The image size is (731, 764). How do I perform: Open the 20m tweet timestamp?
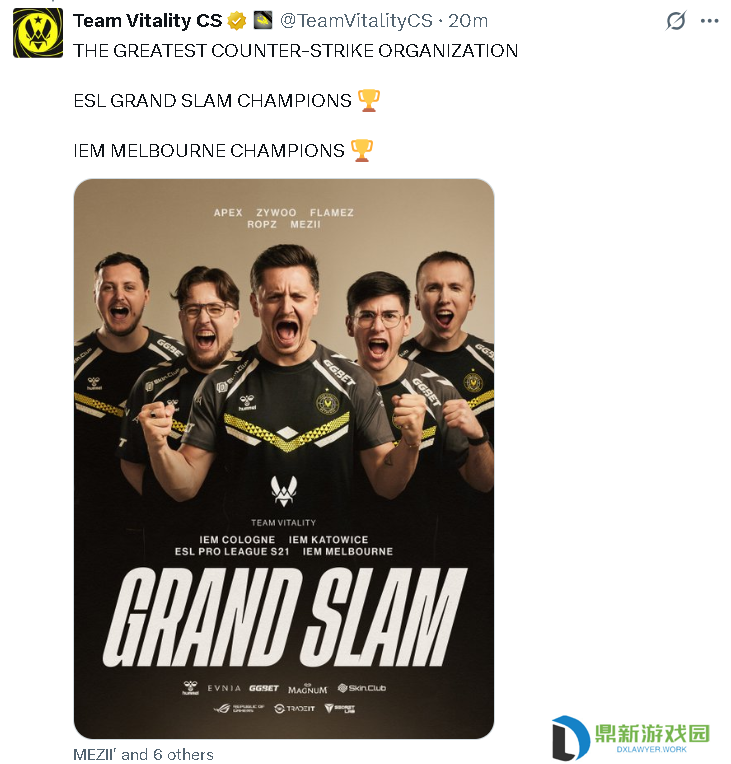pos(468,20)
